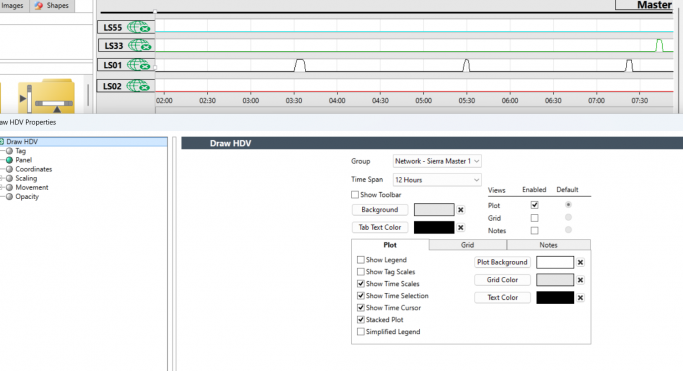683x371 pixels.
Task: Open the Time Span 12 Hours dropdown
Action: [x=437, y=180]
